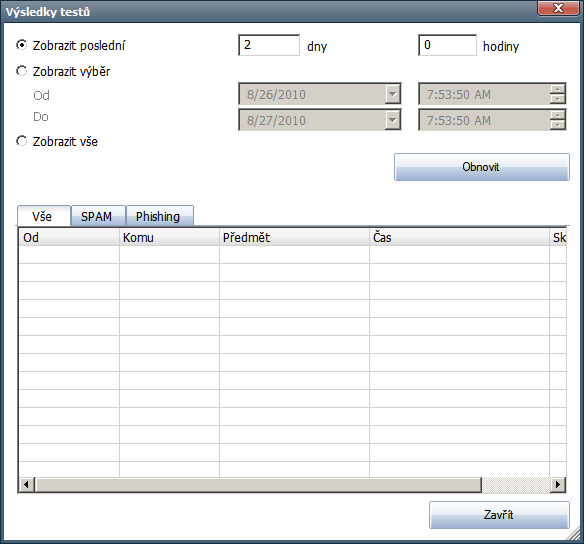Viewport: 584px width, 544px height.
Task: Select the Zobrazit výběr radio option
Action: pyautogui.click(x=22, y=71)
